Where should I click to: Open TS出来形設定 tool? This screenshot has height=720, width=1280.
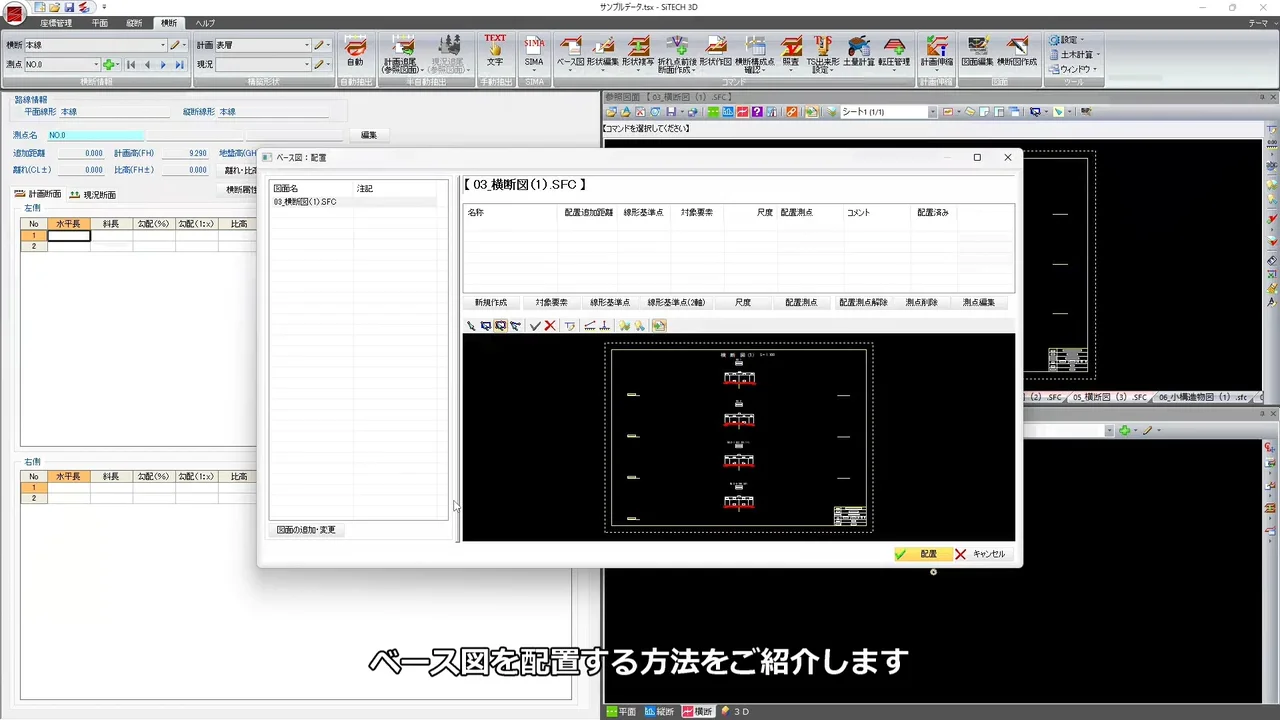point(822,54)
